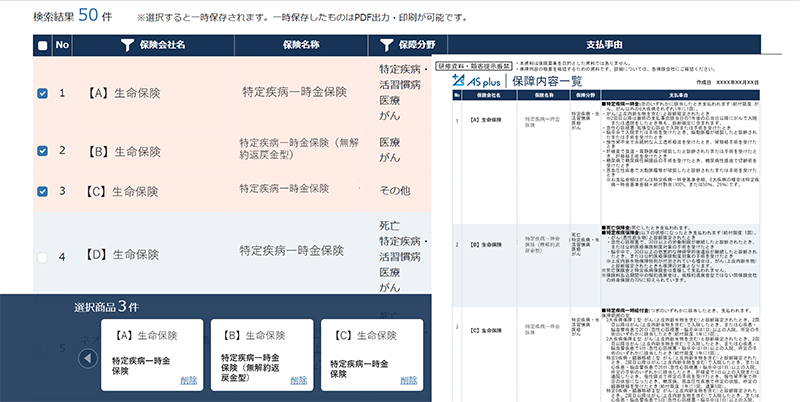Screen dimensions: 800x402
Task: Uncheck the checkbox for row 1
Action: click(x=41, y=93)
